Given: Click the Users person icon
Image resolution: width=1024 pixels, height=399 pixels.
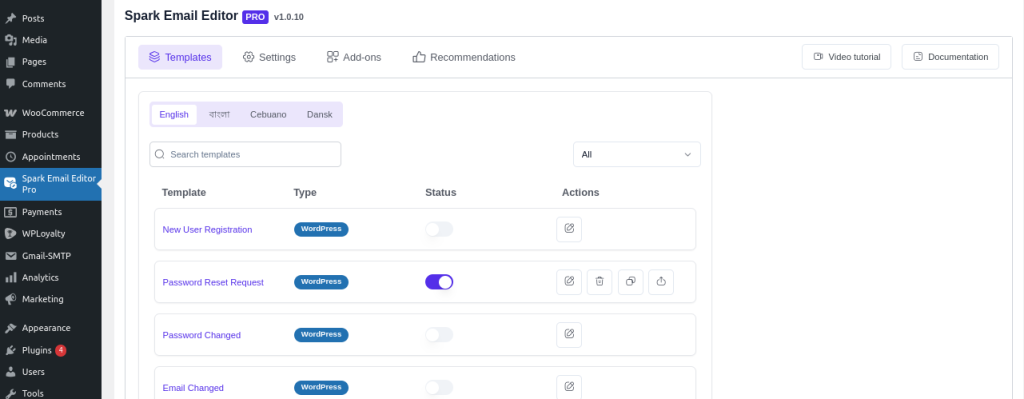Looking at the screenshot, I should [x=10, y=372].
